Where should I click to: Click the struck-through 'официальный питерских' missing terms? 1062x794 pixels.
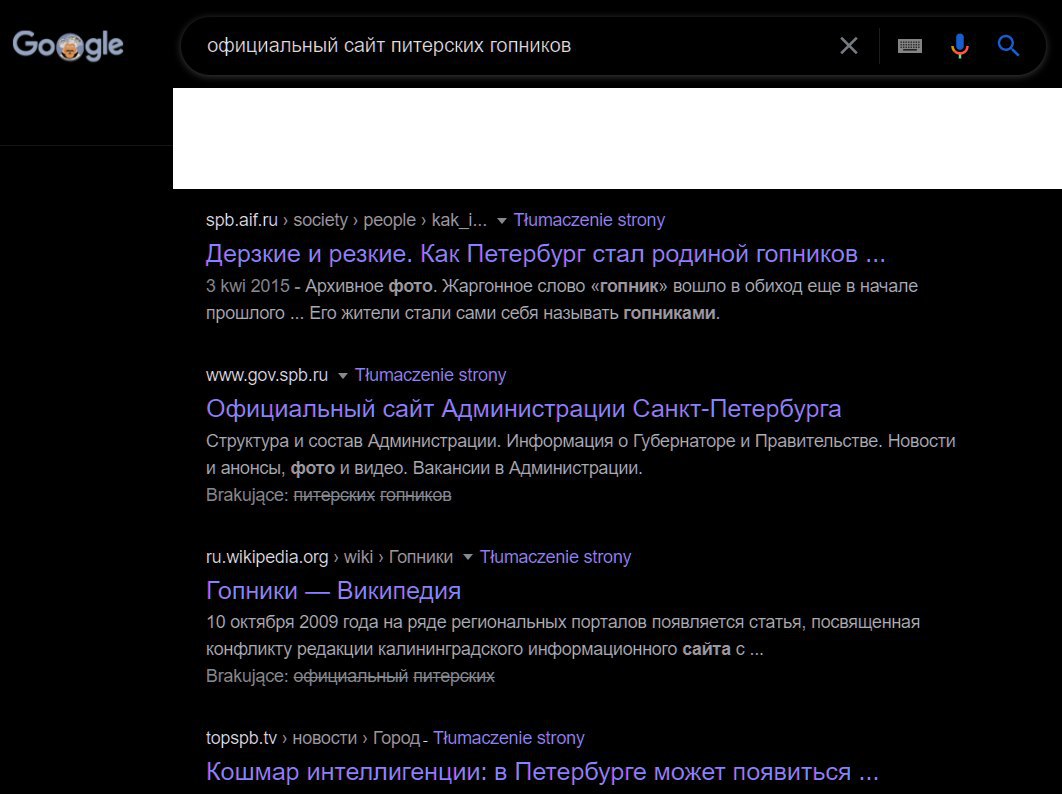394,676
